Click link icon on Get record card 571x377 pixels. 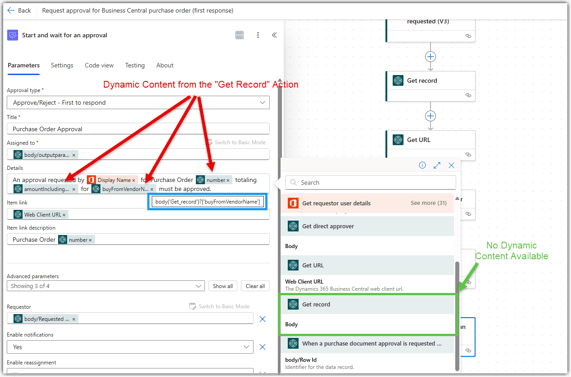pos(468,95)
